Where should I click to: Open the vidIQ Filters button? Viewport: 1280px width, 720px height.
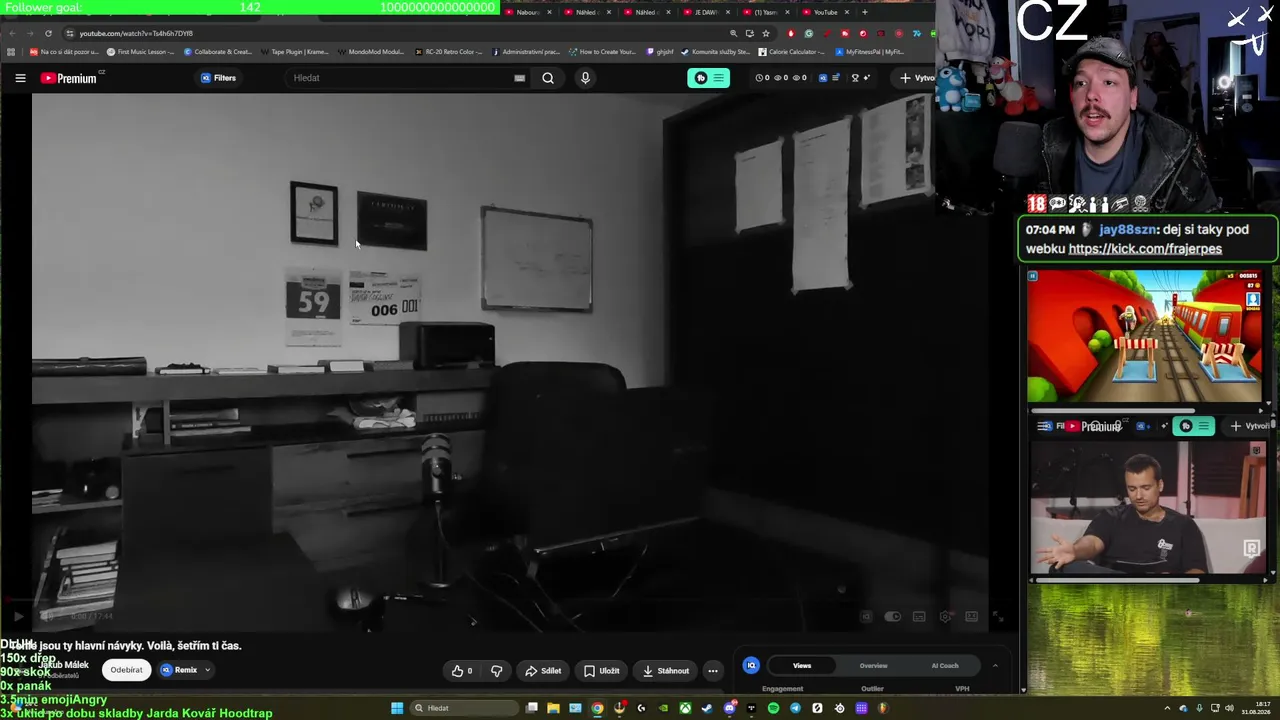coord(218,78)
